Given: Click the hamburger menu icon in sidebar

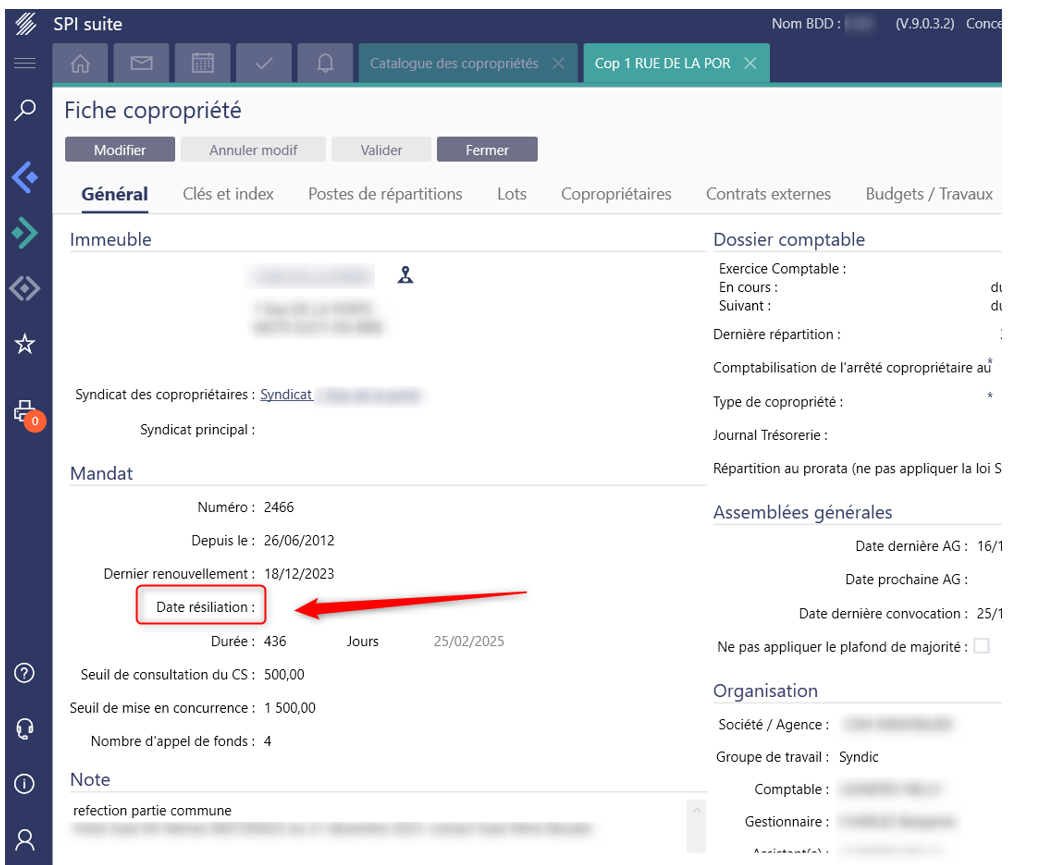Looking at the screenshot, I should click(25, 63).
